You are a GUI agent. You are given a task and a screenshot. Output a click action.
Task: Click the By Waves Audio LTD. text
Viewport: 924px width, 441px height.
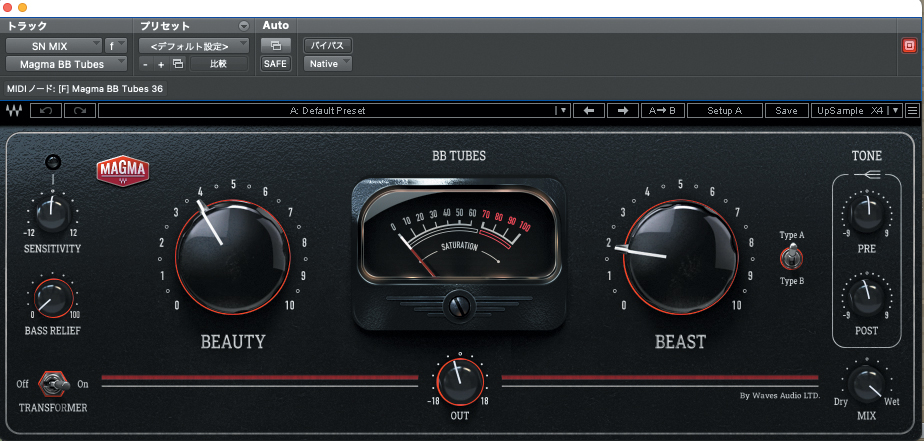click(780, 396)
